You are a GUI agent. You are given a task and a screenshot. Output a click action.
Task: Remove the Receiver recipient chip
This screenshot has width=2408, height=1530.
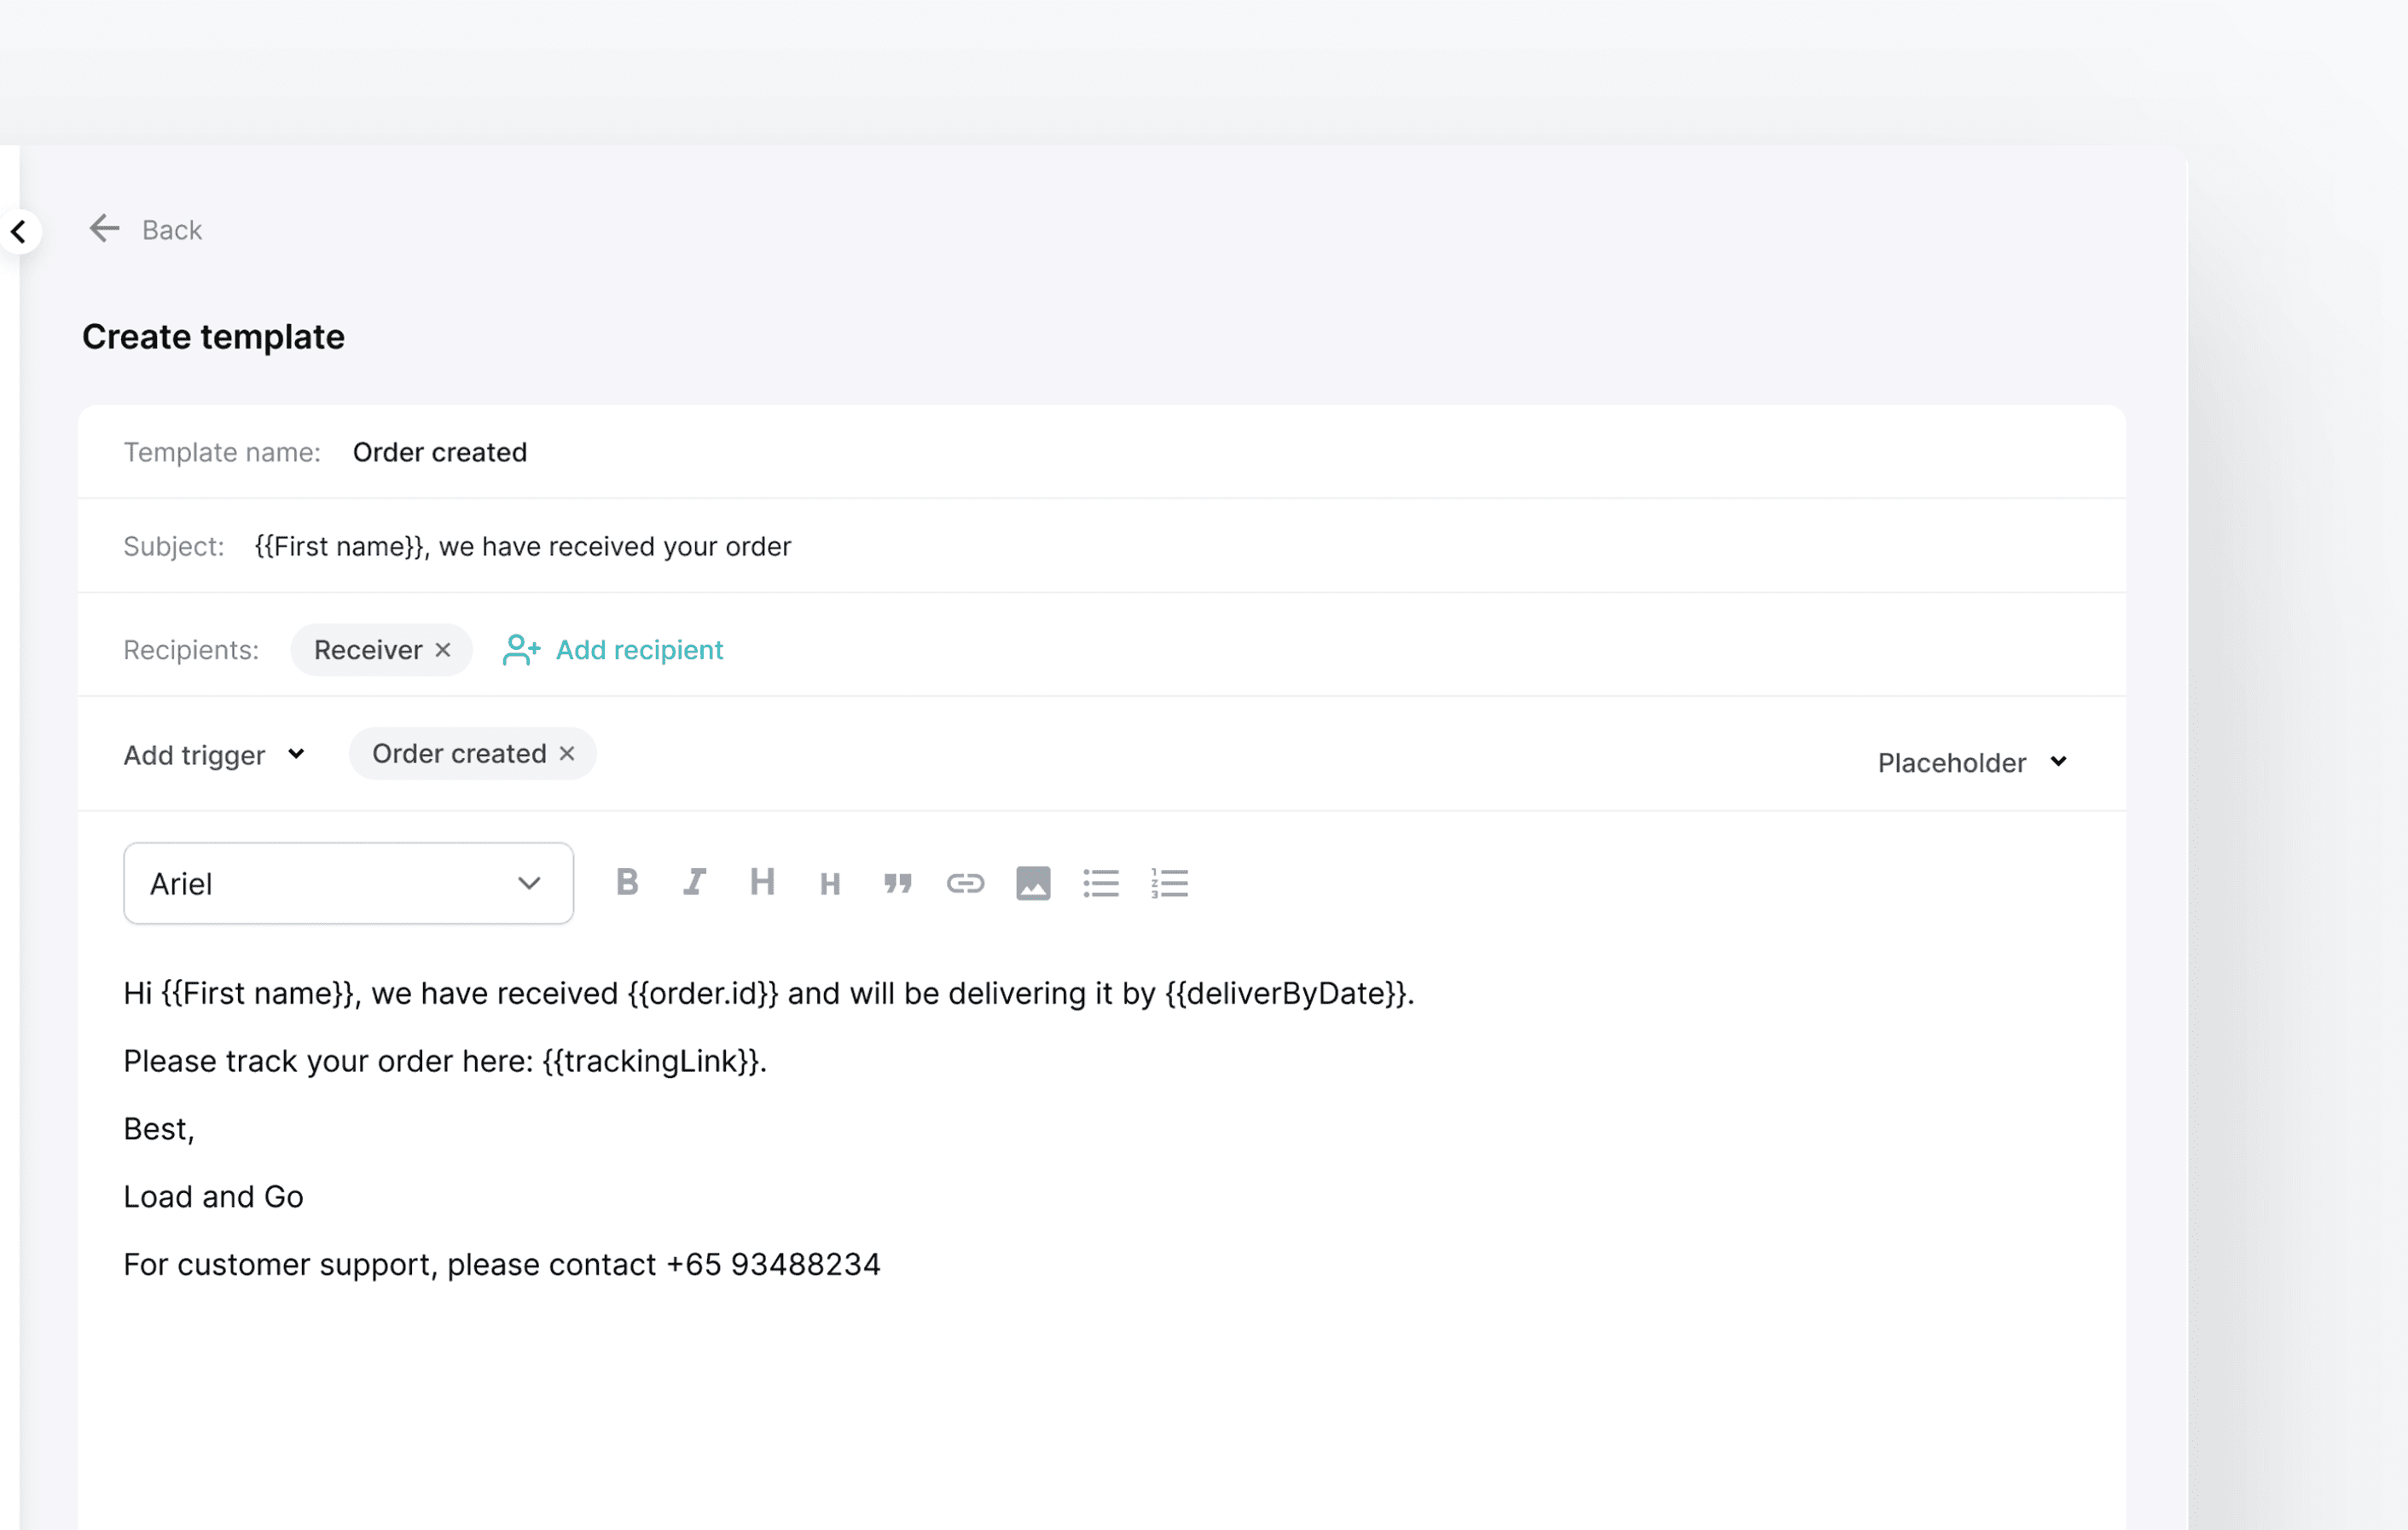[x=443, y=650]
